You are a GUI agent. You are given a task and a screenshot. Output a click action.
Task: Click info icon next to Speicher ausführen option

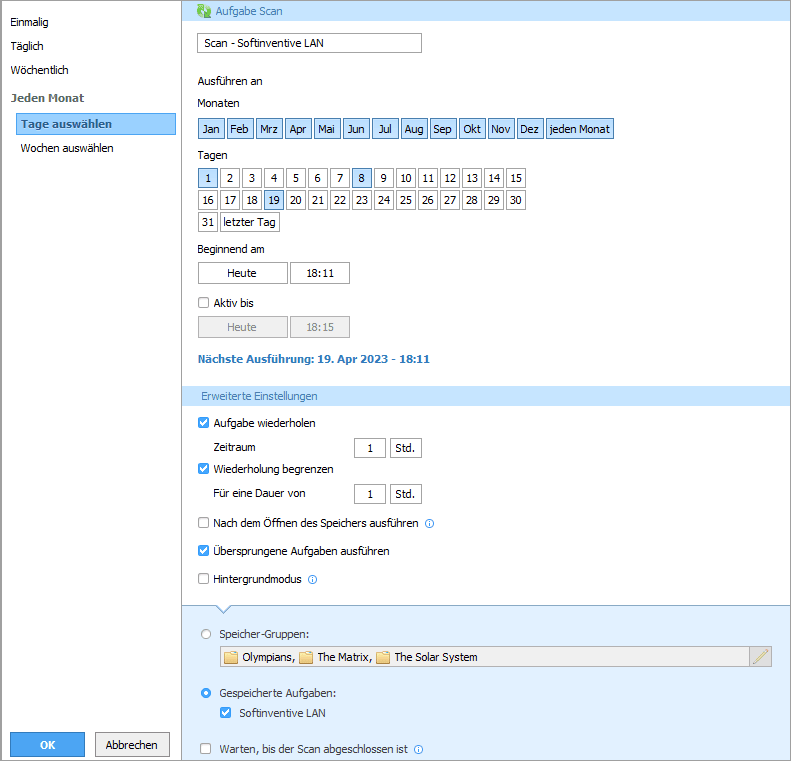pos(429,523)
